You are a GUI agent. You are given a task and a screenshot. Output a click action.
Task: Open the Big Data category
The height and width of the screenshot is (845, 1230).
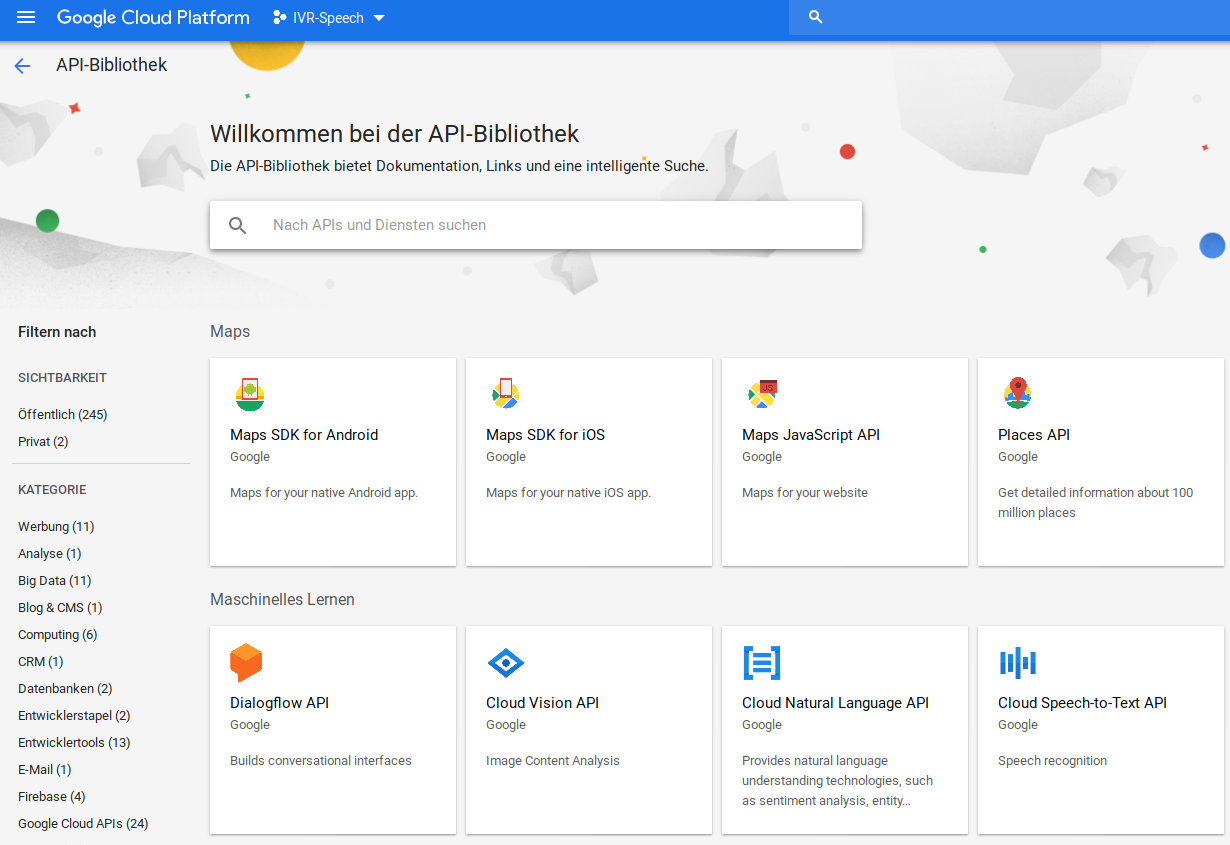[54, 580]
